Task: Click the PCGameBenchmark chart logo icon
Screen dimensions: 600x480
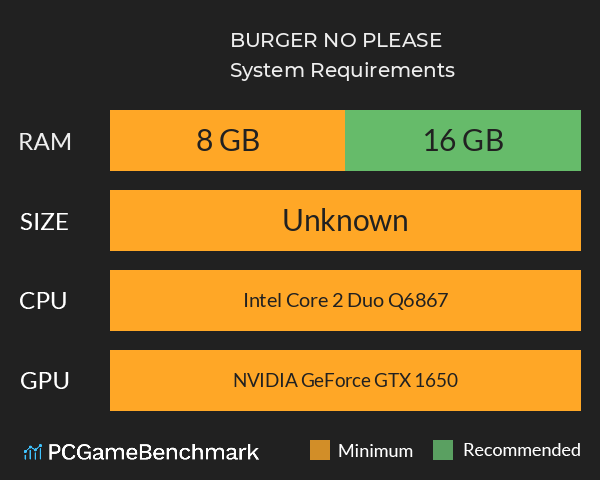Action: click(32, 452)
